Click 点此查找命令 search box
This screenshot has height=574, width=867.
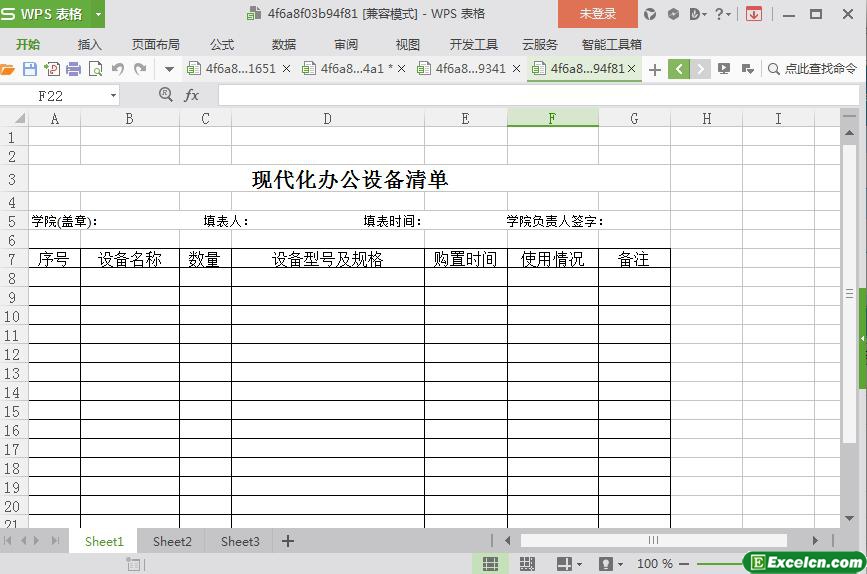point(813,69)
